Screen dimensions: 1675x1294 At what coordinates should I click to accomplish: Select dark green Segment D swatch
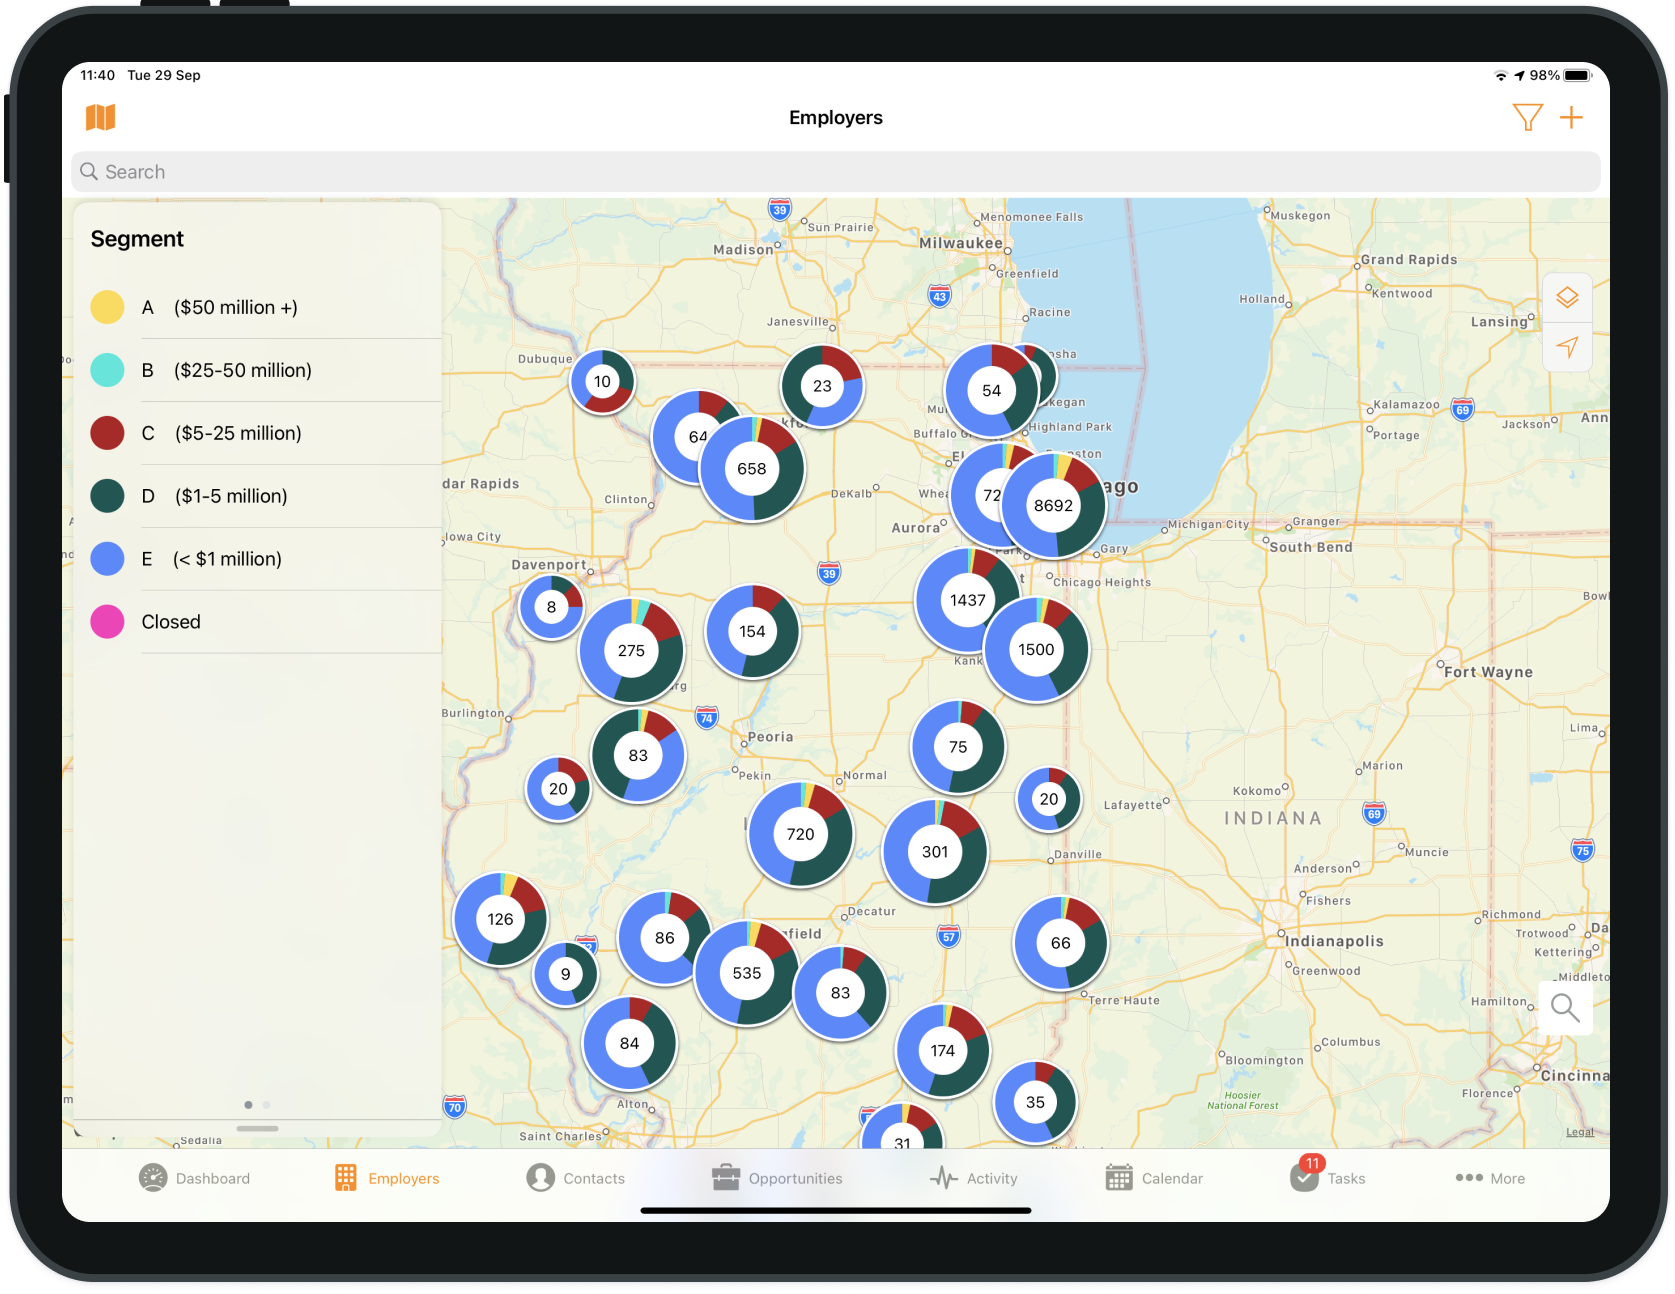pyautogui.click(x=107, y=496)
